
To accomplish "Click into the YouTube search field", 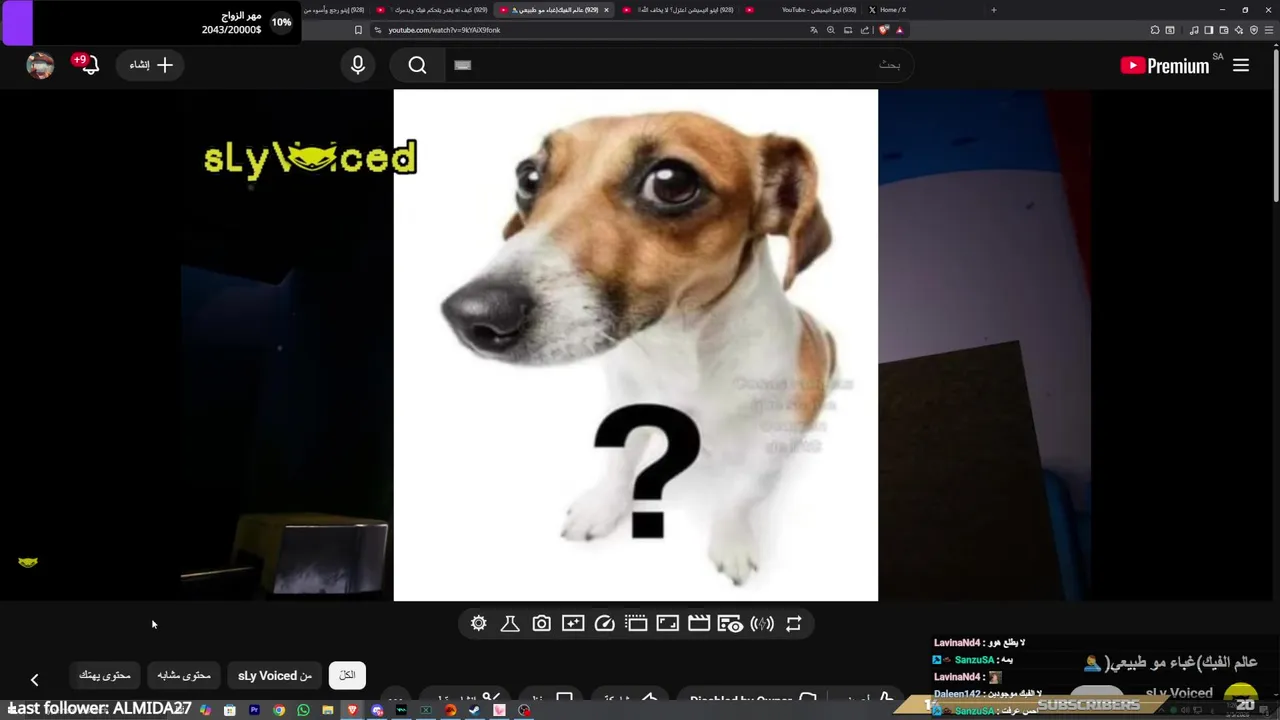I will pos(680,65).
